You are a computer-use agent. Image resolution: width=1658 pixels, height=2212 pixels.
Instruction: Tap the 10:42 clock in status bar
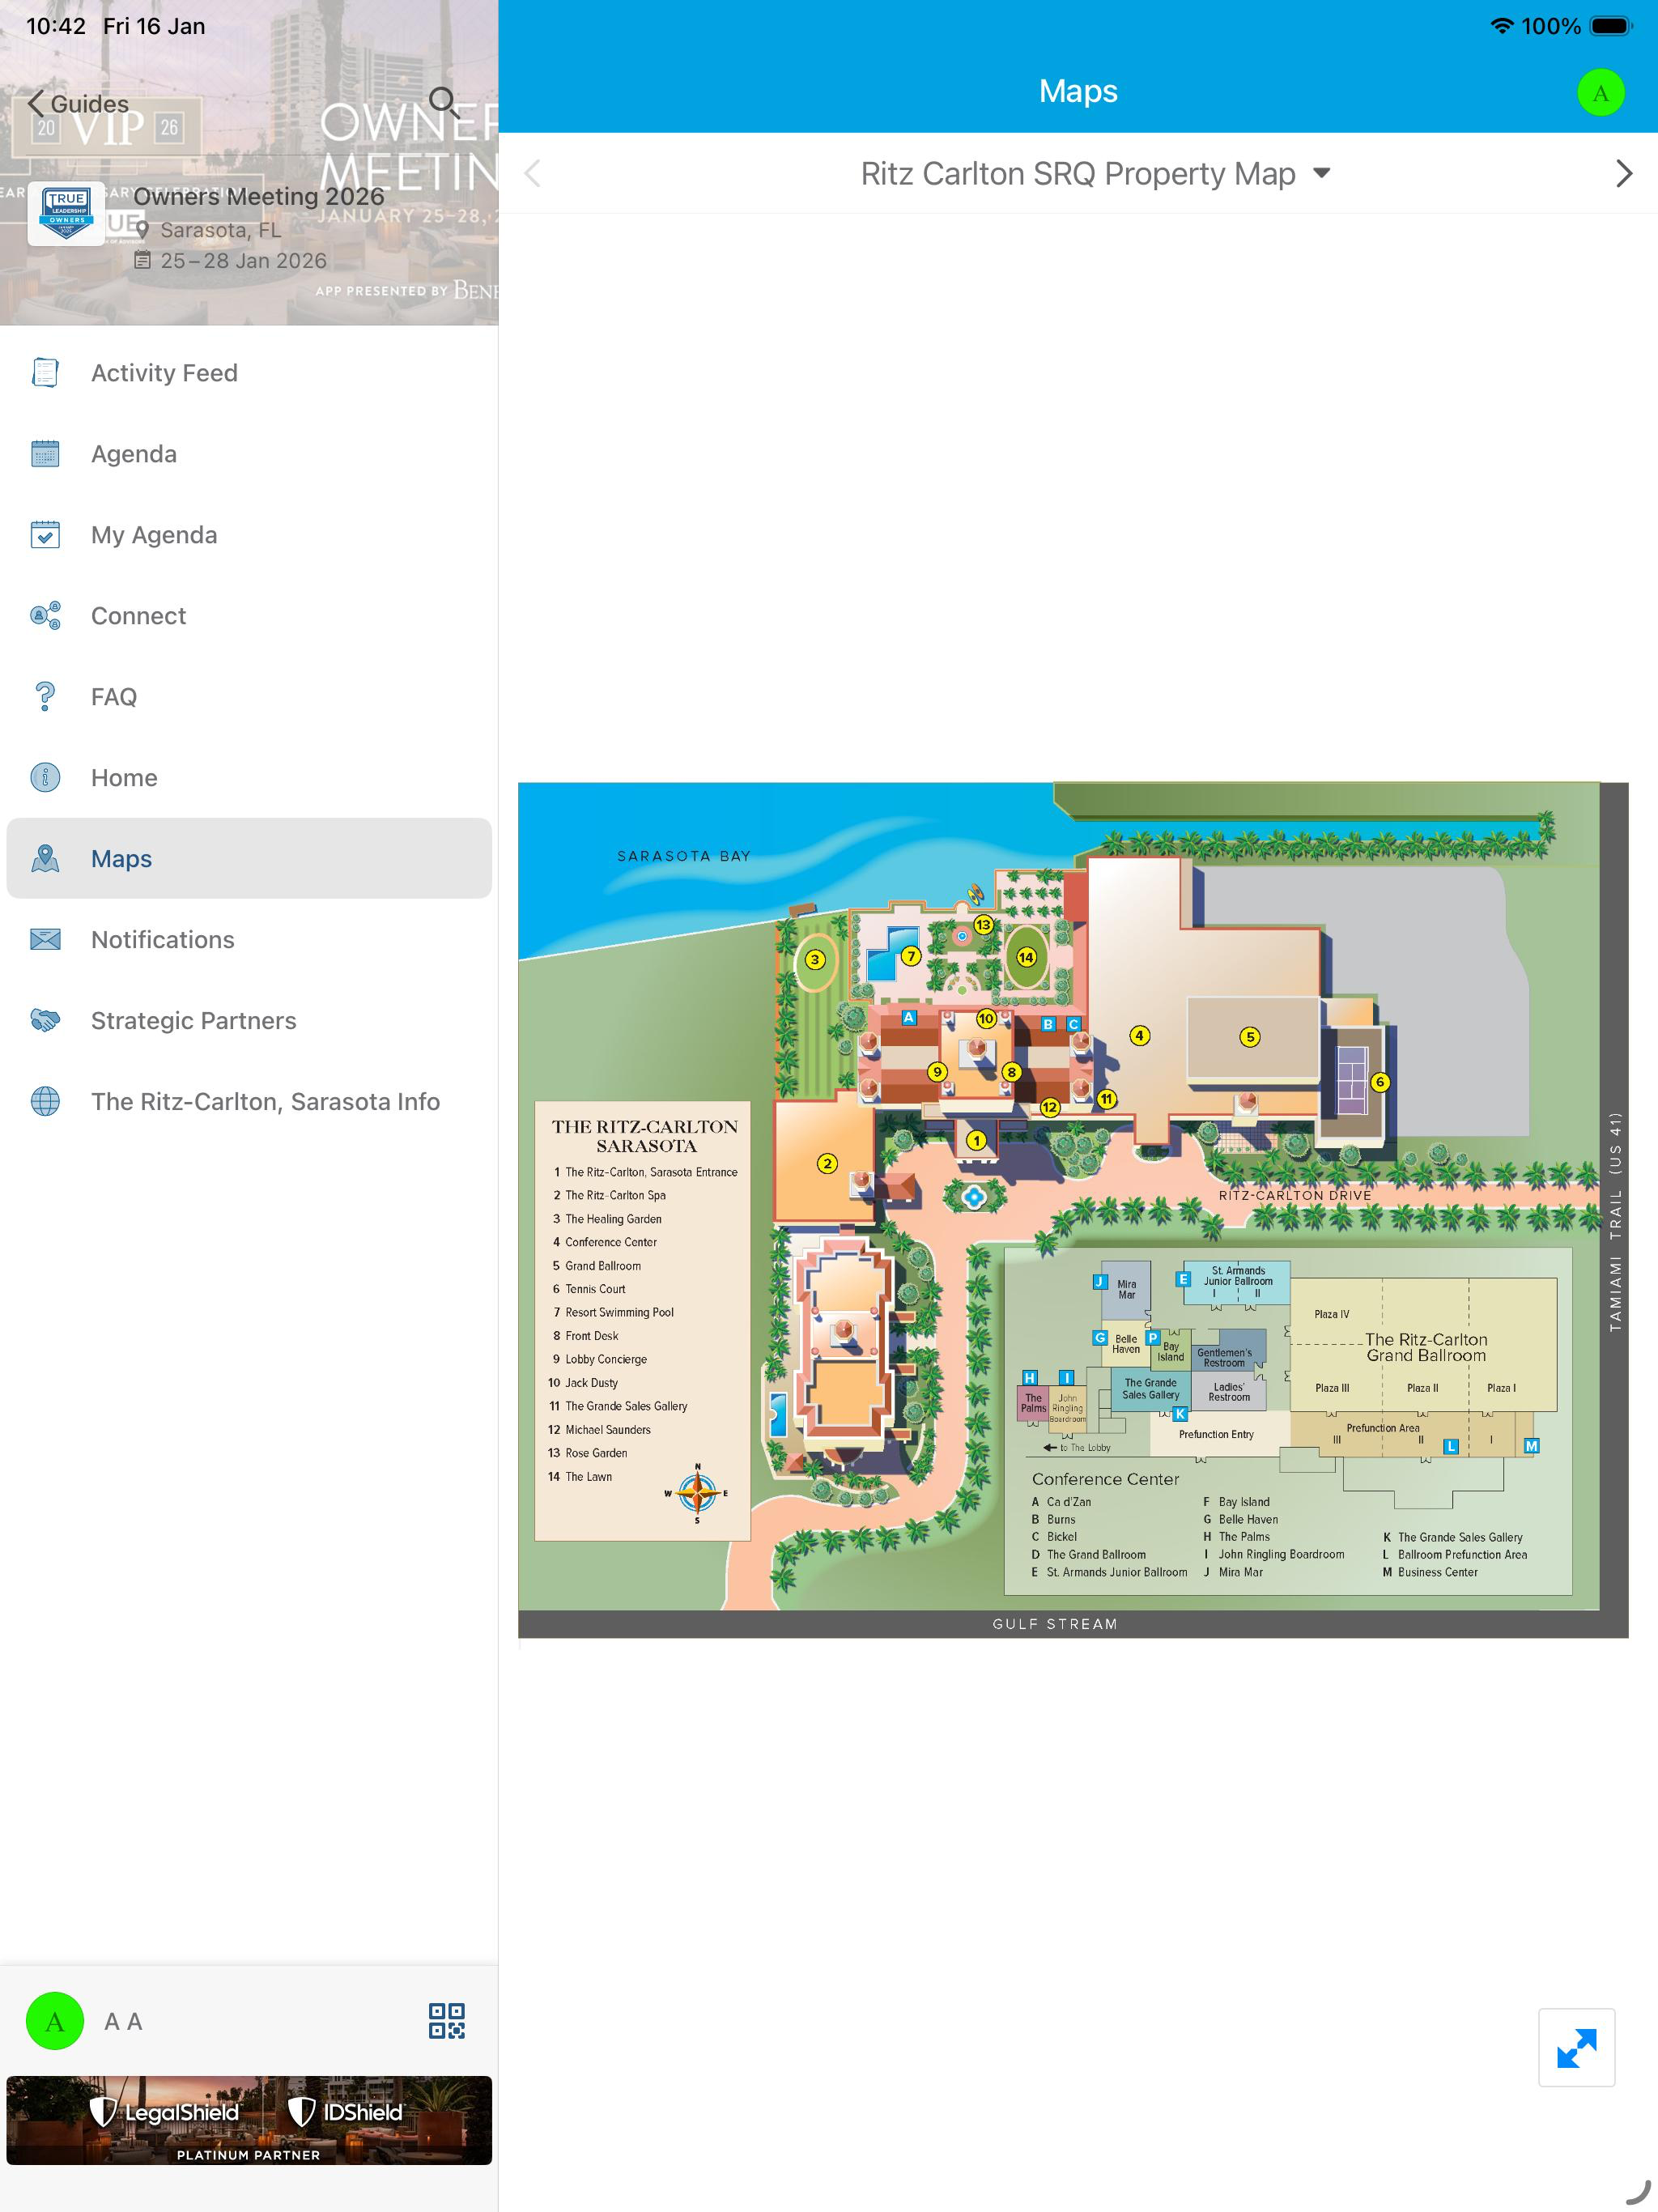click(56, 26)
